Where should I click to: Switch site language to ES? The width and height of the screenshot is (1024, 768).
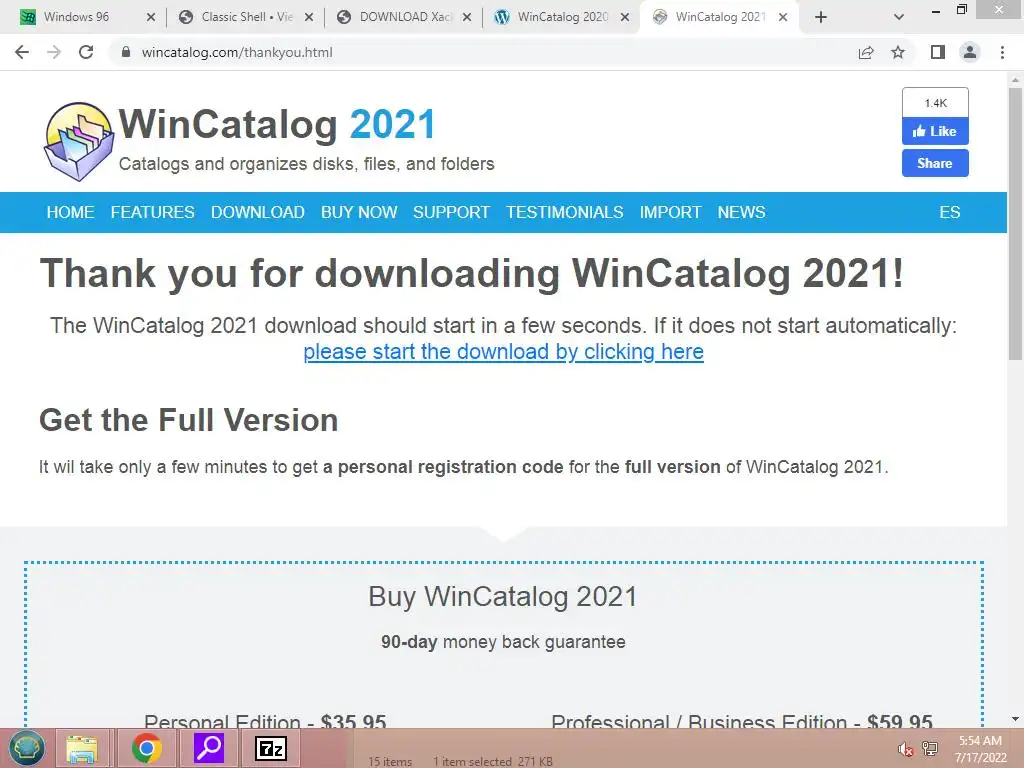pos(950,212)
